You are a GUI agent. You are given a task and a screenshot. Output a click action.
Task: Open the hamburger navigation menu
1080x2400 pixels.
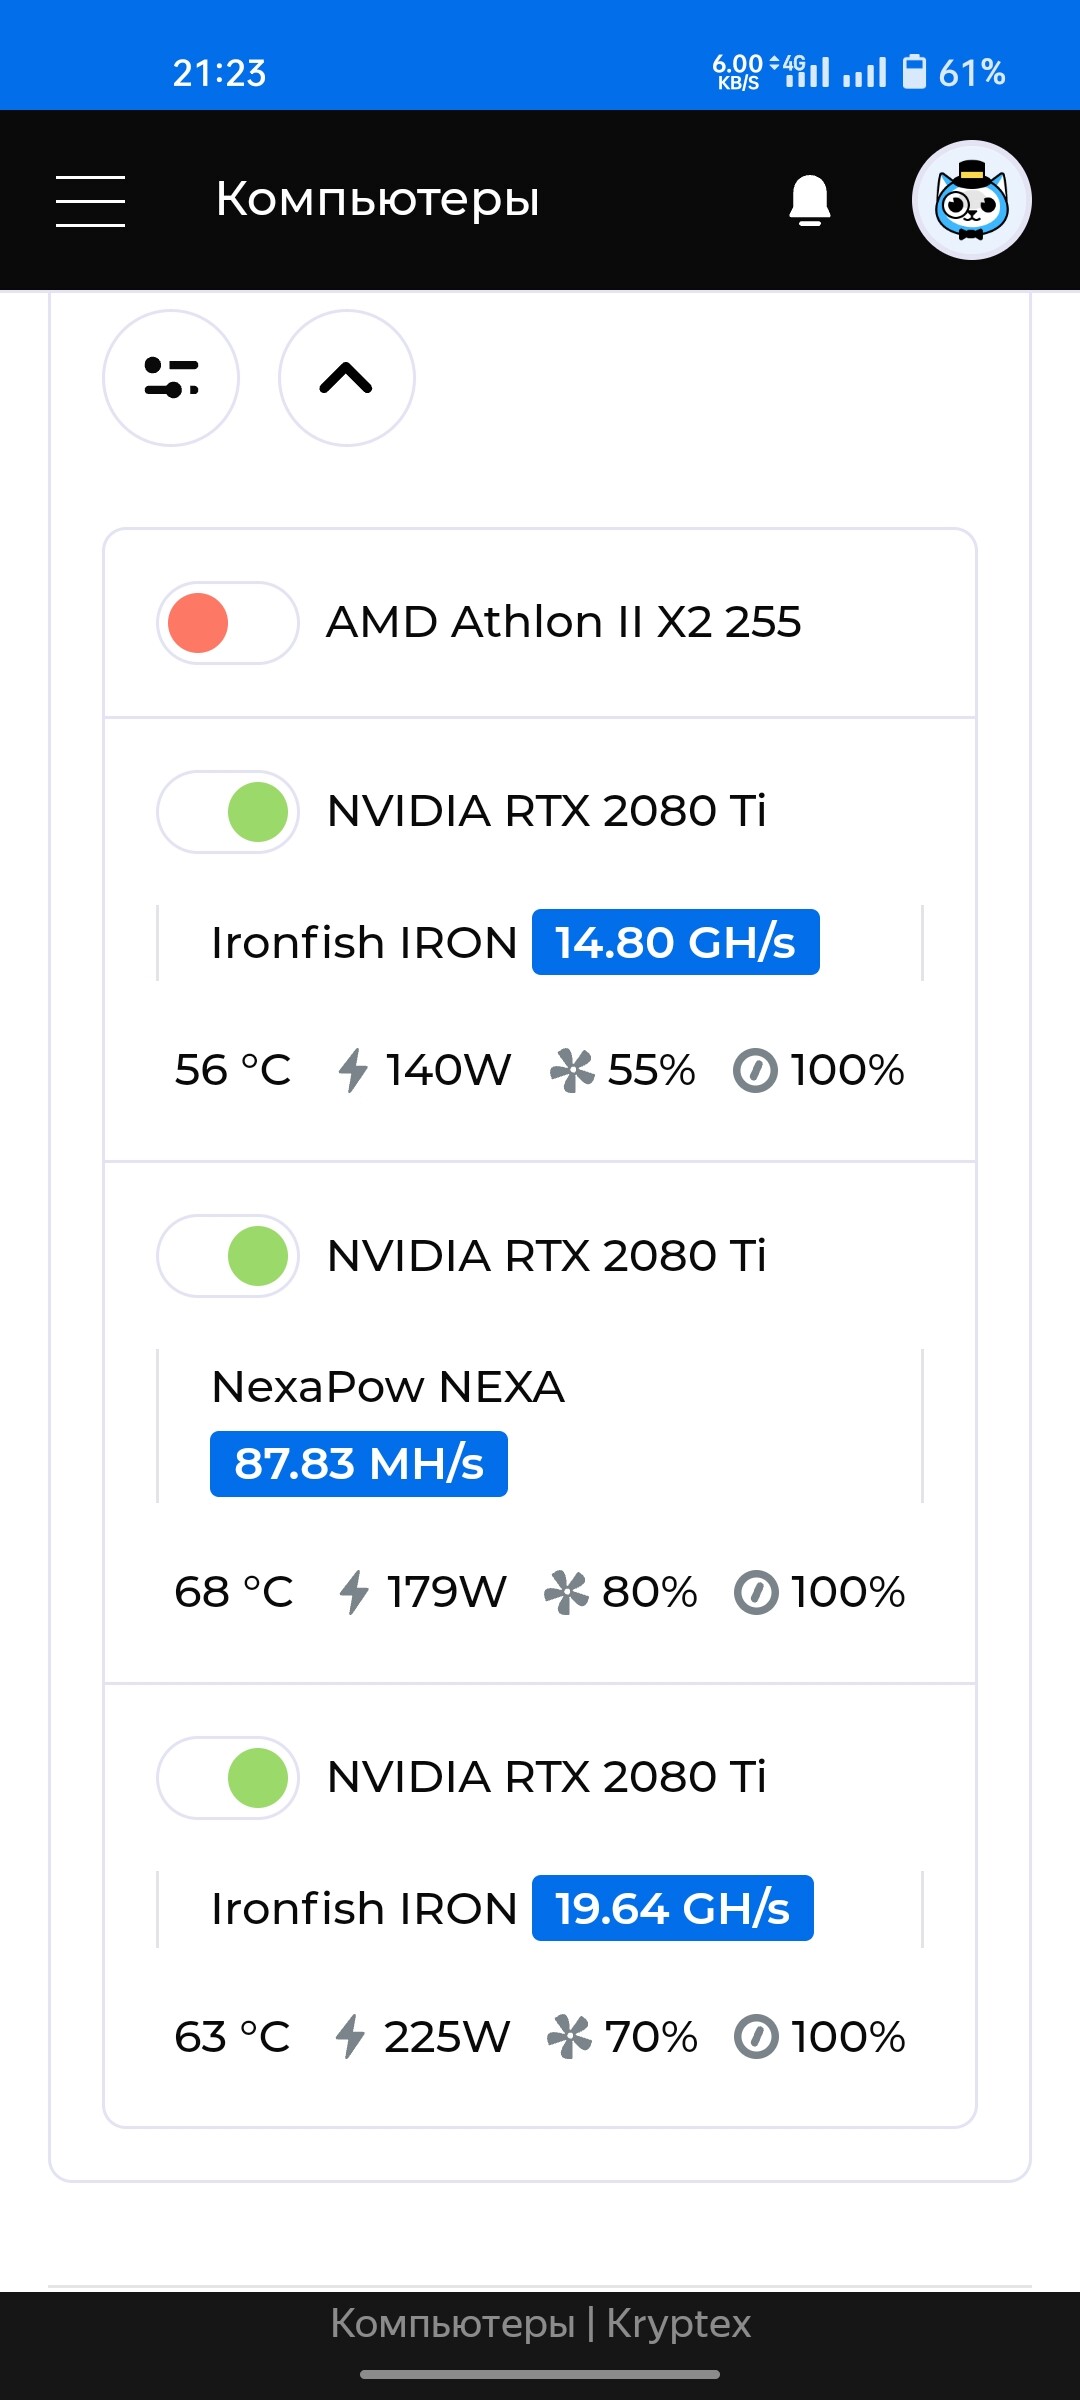click(x=90, y=201)
